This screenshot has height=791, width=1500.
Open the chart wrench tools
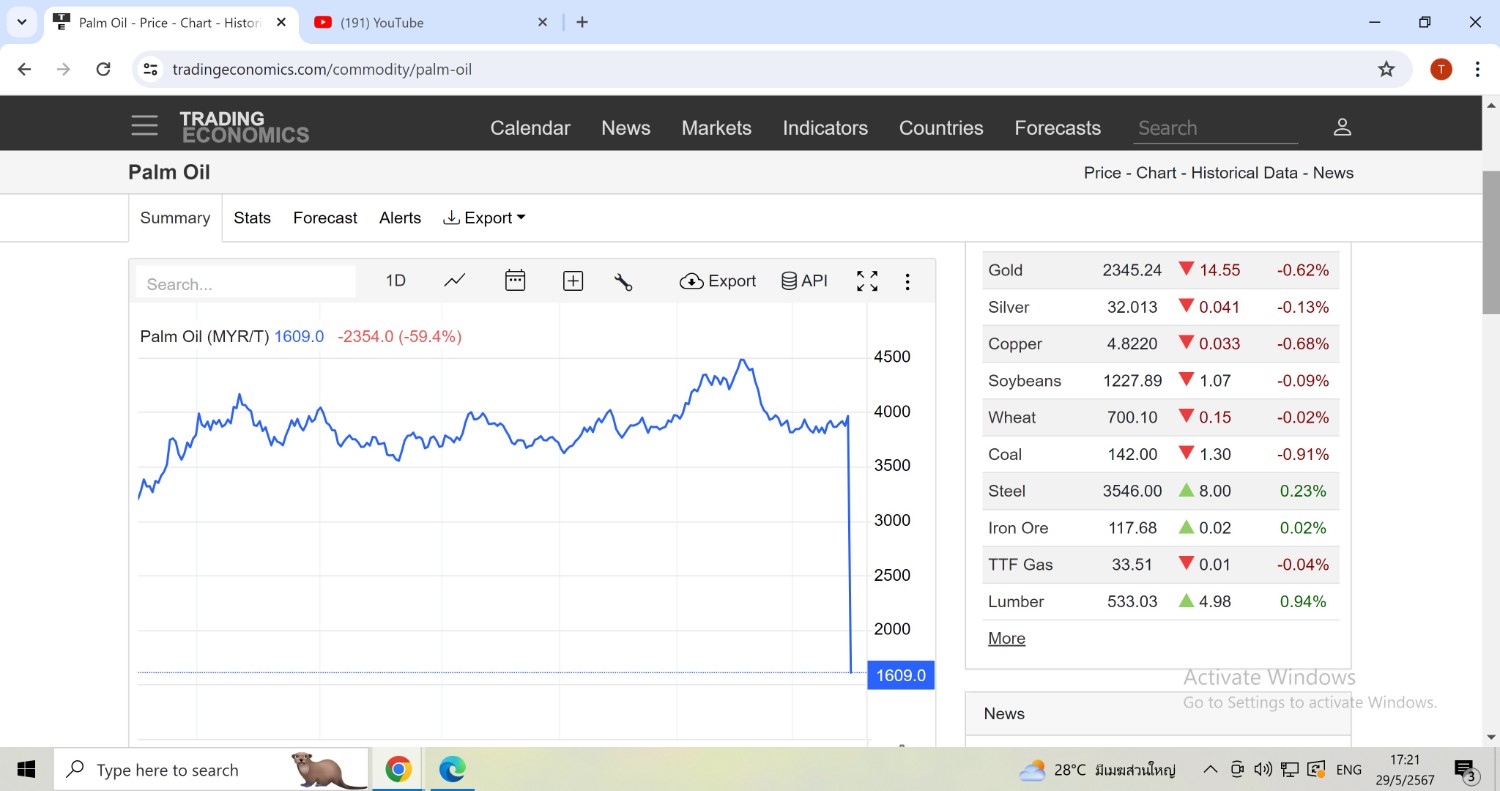coord(623,282)
